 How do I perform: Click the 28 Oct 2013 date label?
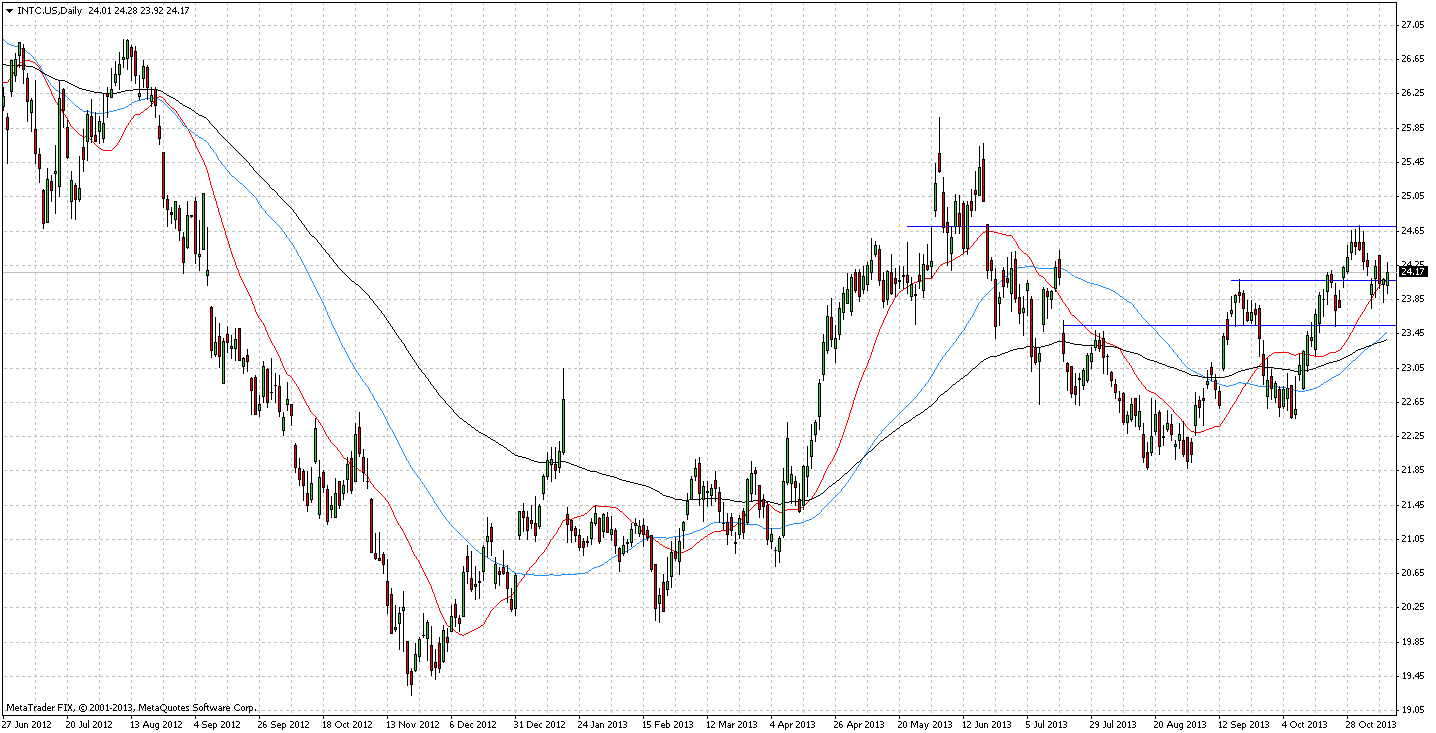[x=1371, y=723]
